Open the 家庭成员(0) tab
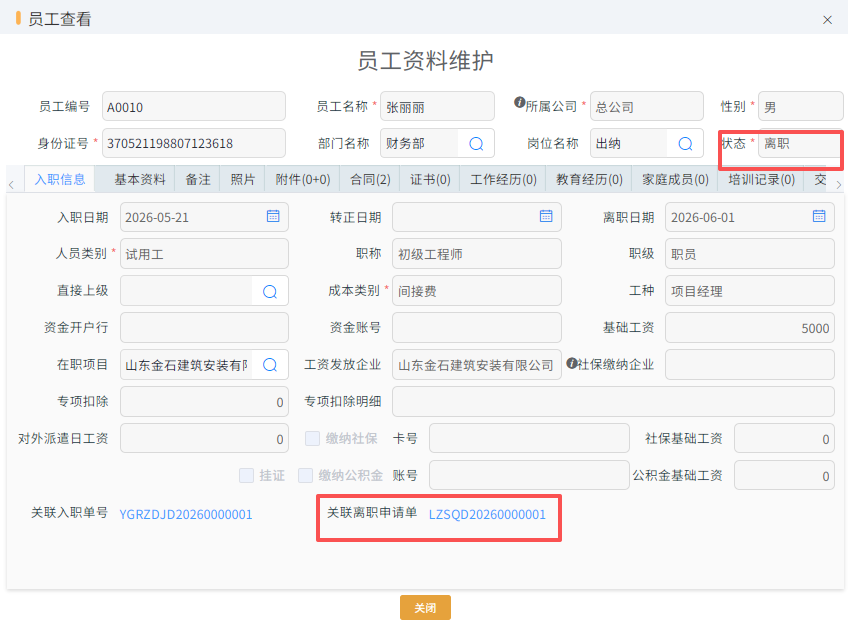Image resolution: width=848 pixels, height=624 pixels. click(x=675, y=180)
